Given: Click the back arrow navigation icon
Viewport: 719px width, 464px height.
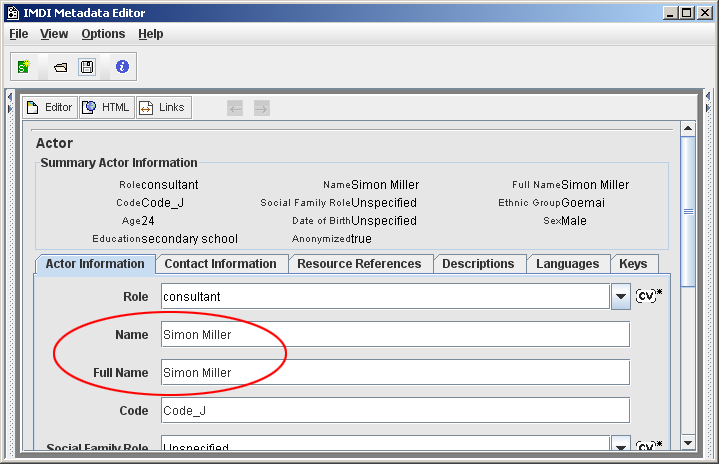Looking at the screenshot, I should click(235, 108).
